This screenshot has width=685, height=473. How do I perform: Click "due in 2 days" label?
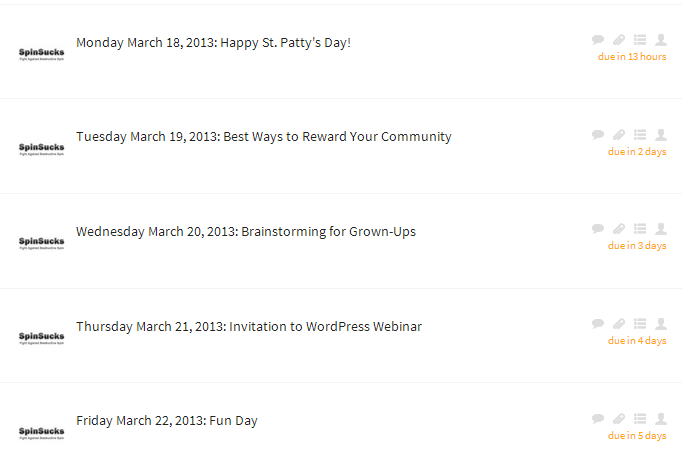coord(637,152)
